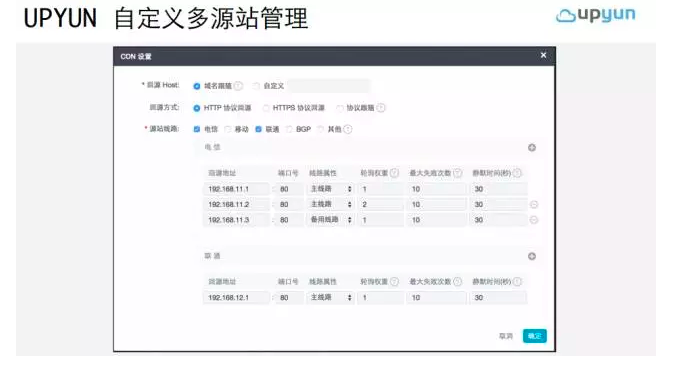Click help icon beside 电信 轮询权重 header
673x374 pixels.
point(394,173)
